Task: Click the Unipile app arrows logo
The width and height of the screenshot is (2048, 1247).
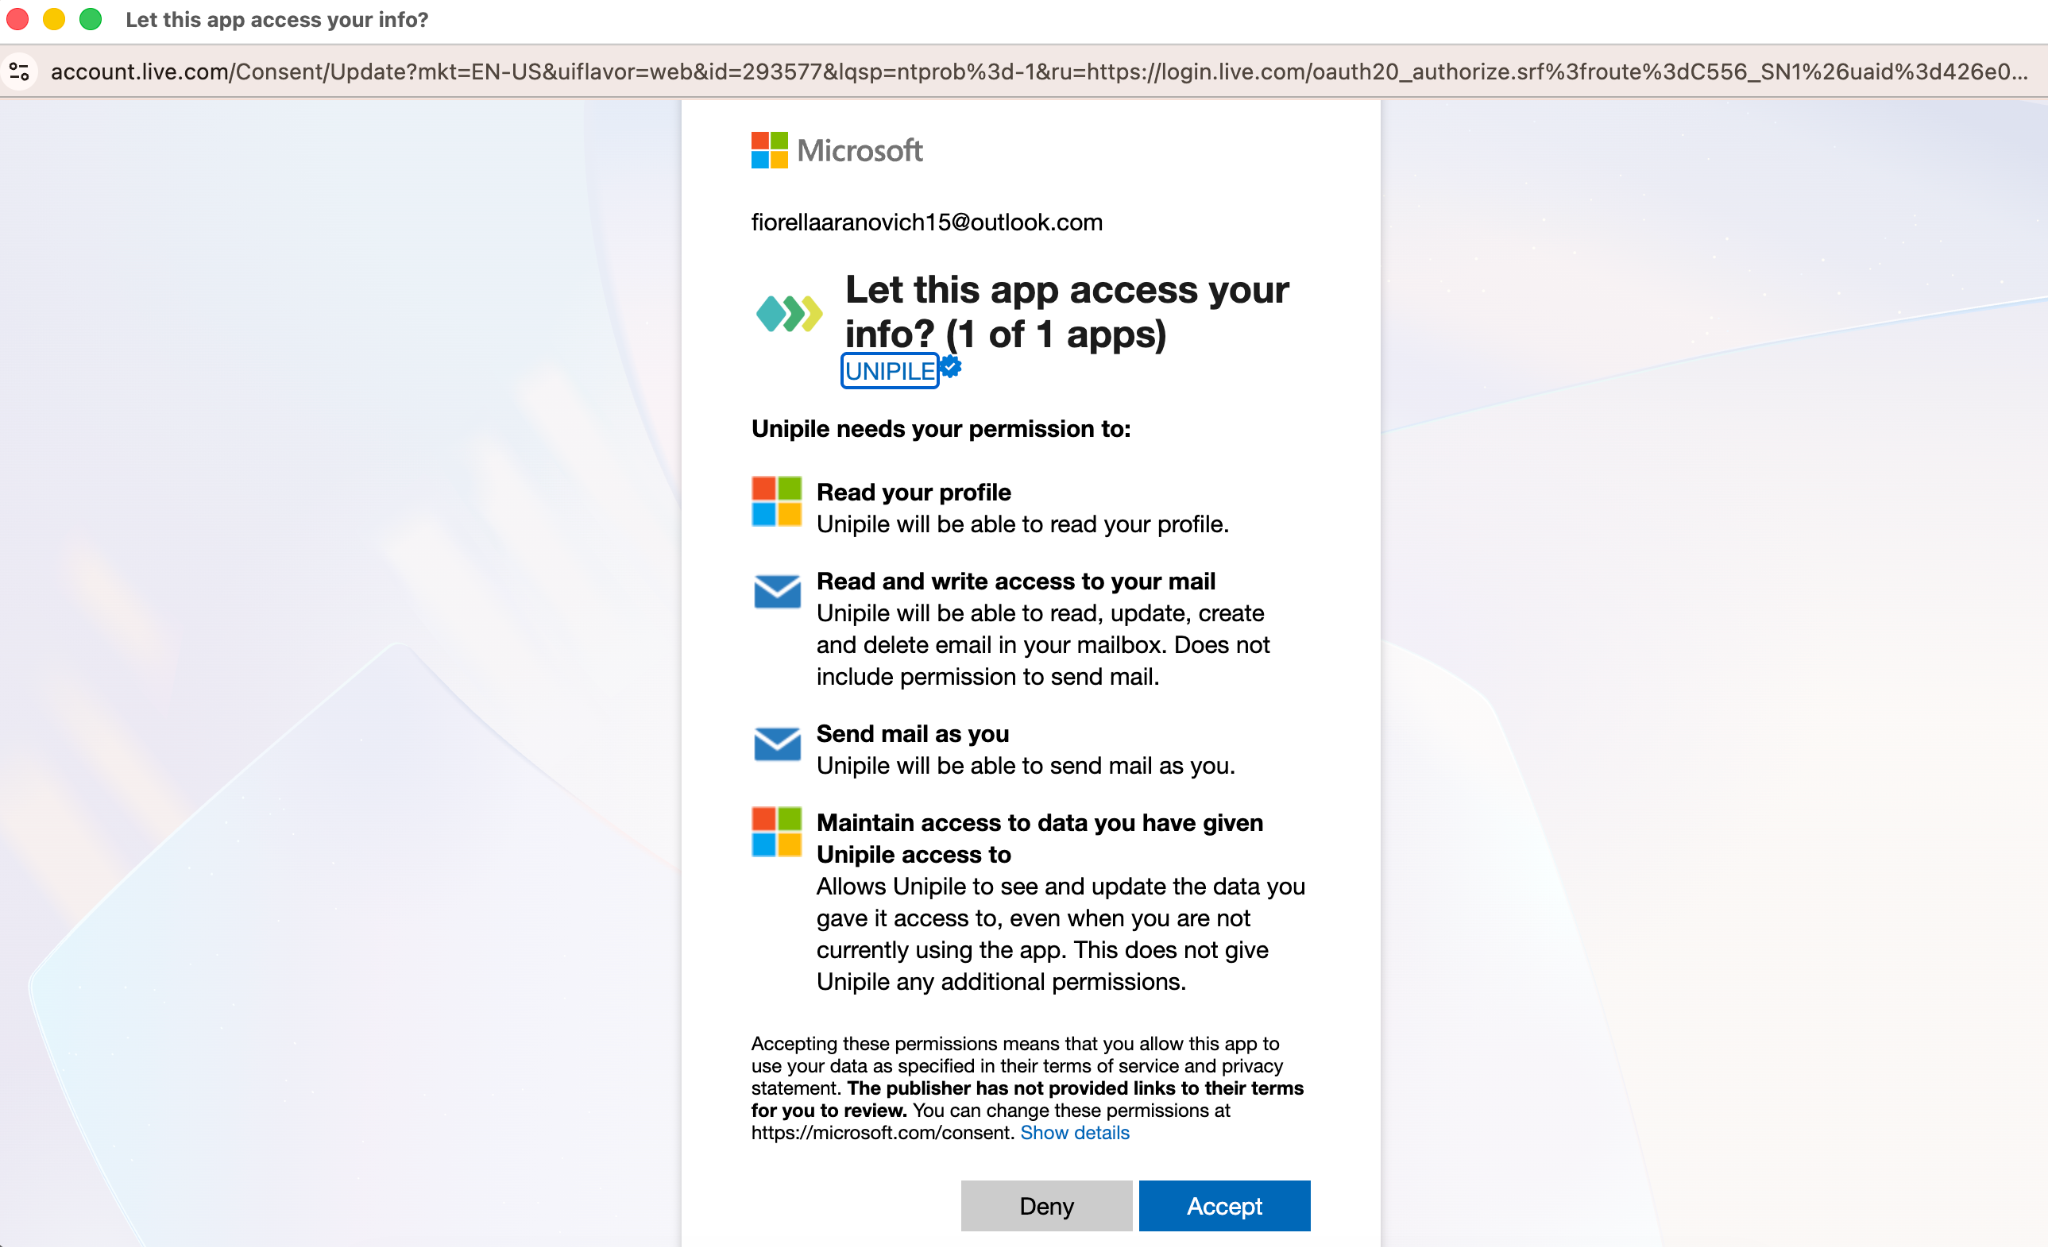Action: tap(788, 314)
